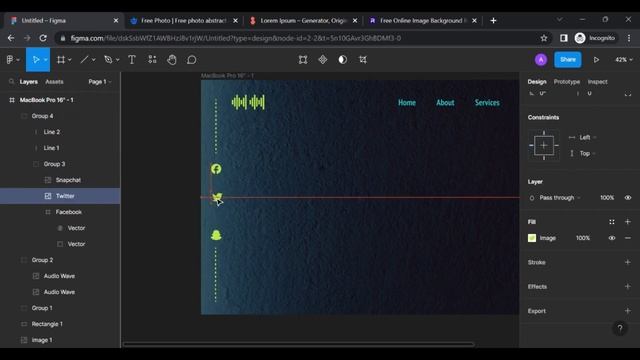
Task: Select the Facebook layer
Action: 60,212
